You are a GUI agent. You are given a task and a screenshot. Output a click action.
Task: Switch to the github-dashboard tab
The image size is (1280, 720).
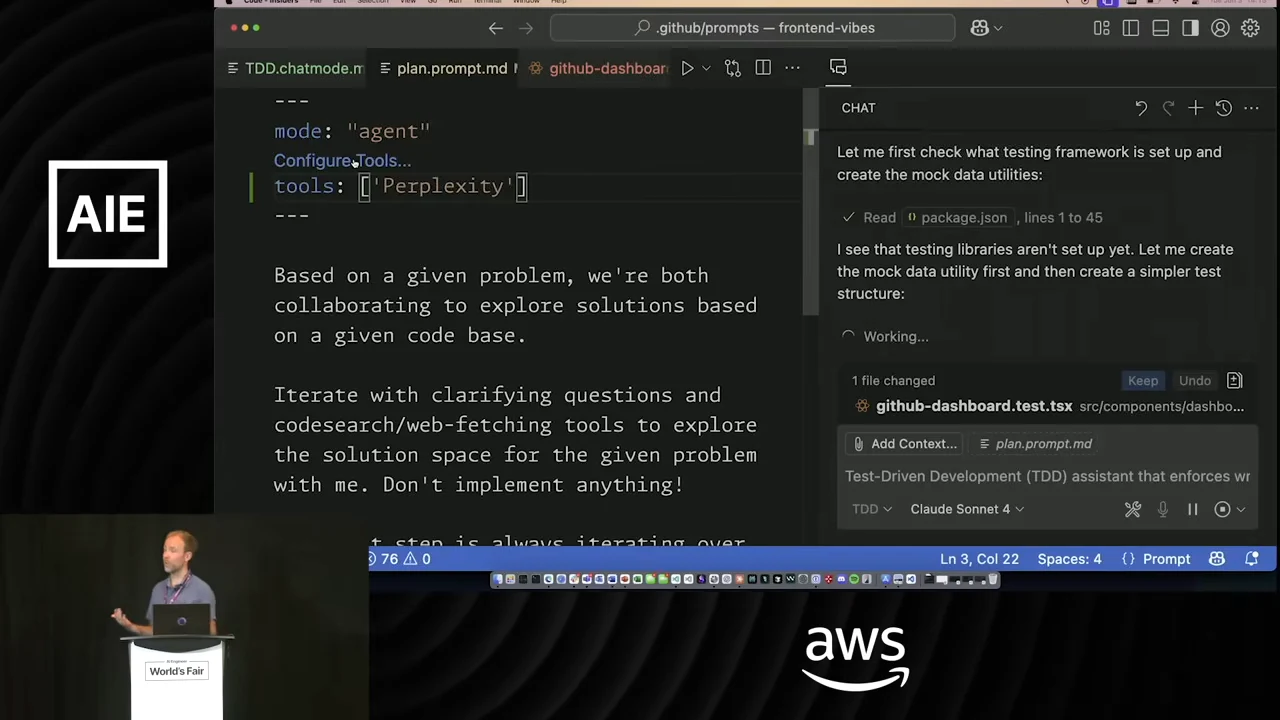coord(598,68)
